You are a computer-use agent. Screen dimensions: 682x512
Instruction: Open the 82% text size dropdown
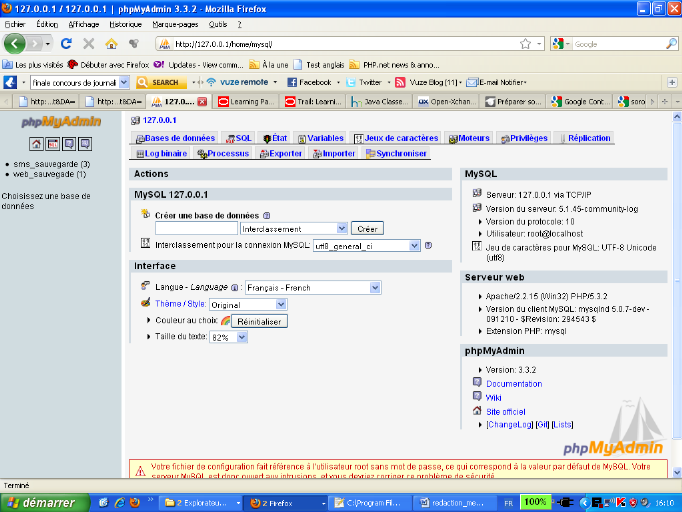point(229,337)
